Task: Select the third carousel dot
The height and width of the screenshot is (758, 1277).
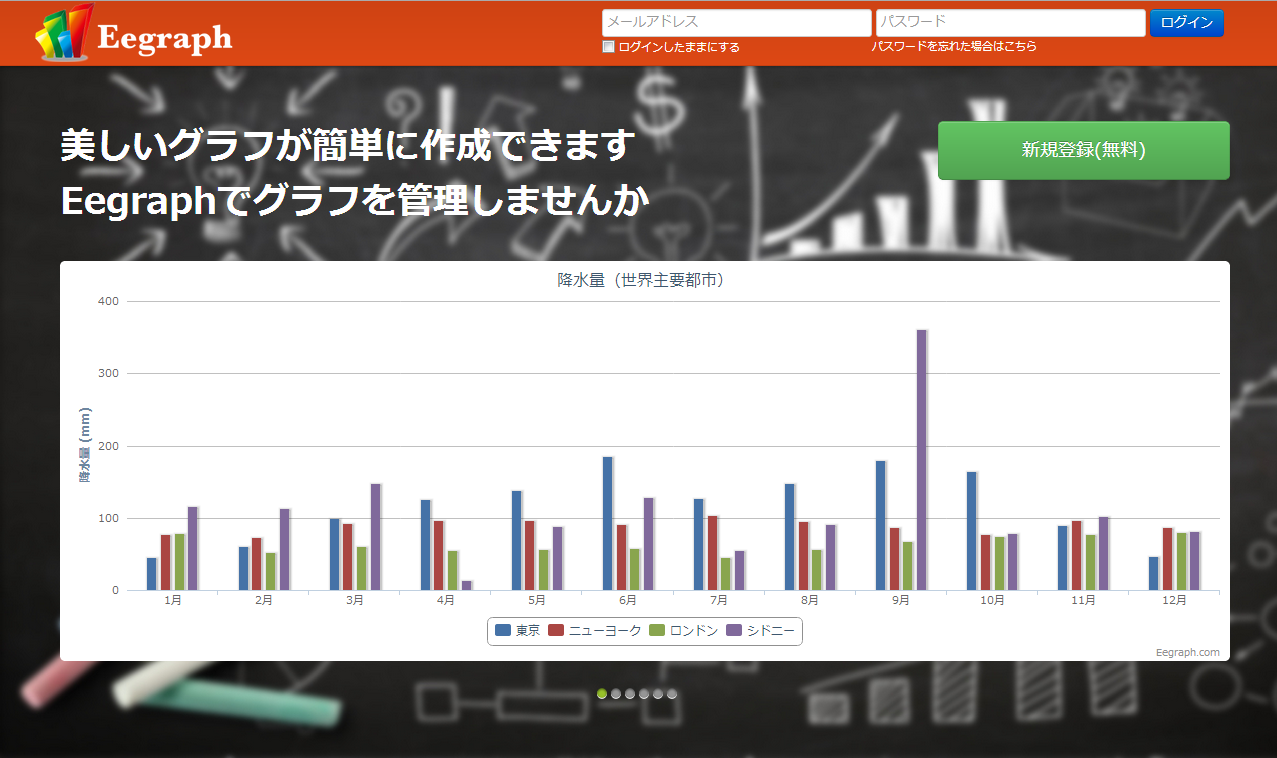Action: point(629,693)
